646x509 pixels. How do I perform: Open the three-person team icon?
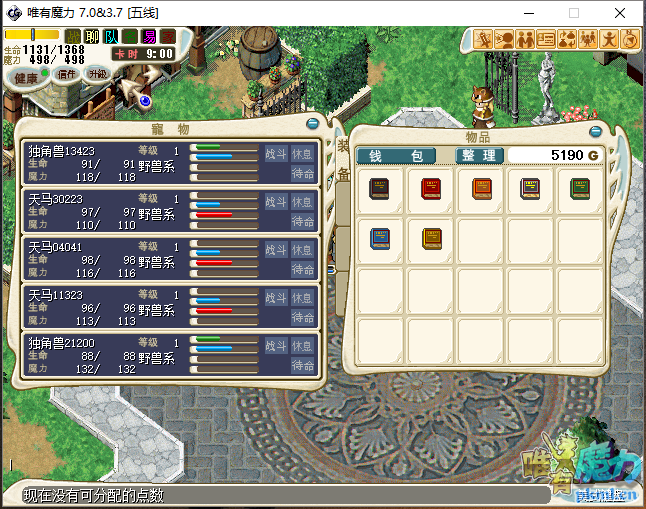click(x=588, y=39)
